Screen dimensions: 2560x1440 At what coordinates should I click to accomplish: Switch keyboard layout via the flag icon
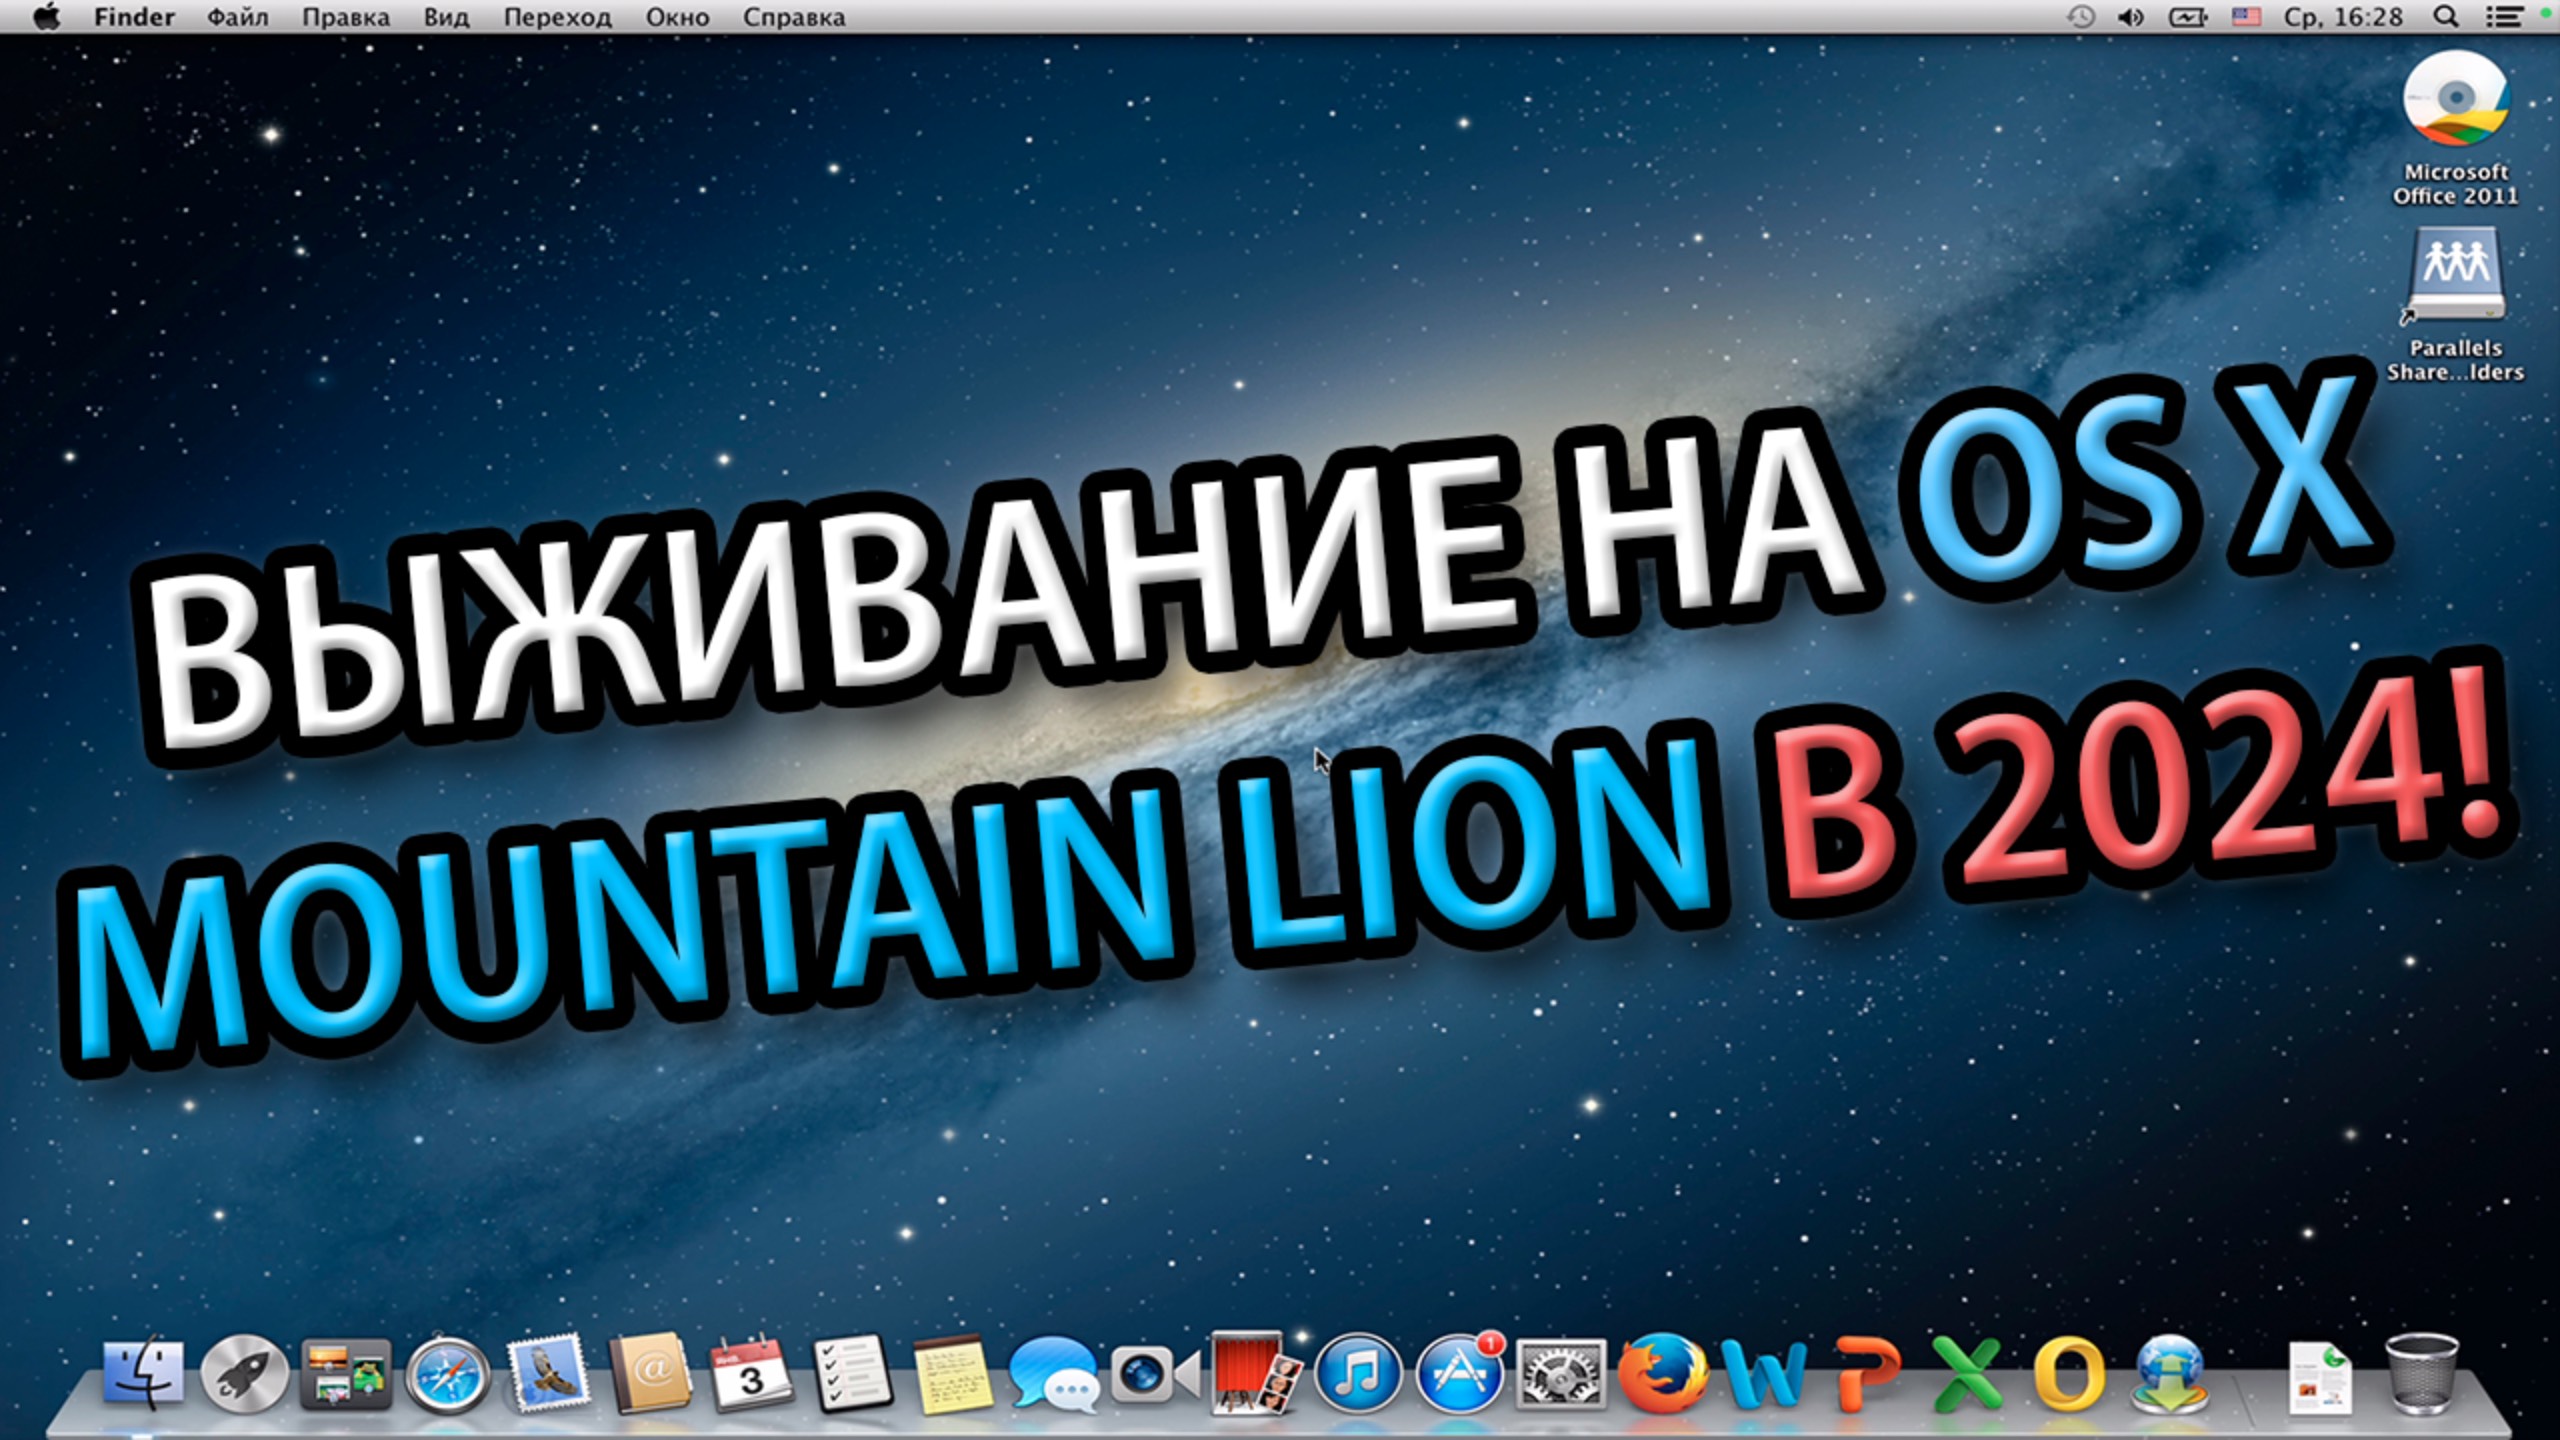pyautogui.click(x=2247, y=16)
